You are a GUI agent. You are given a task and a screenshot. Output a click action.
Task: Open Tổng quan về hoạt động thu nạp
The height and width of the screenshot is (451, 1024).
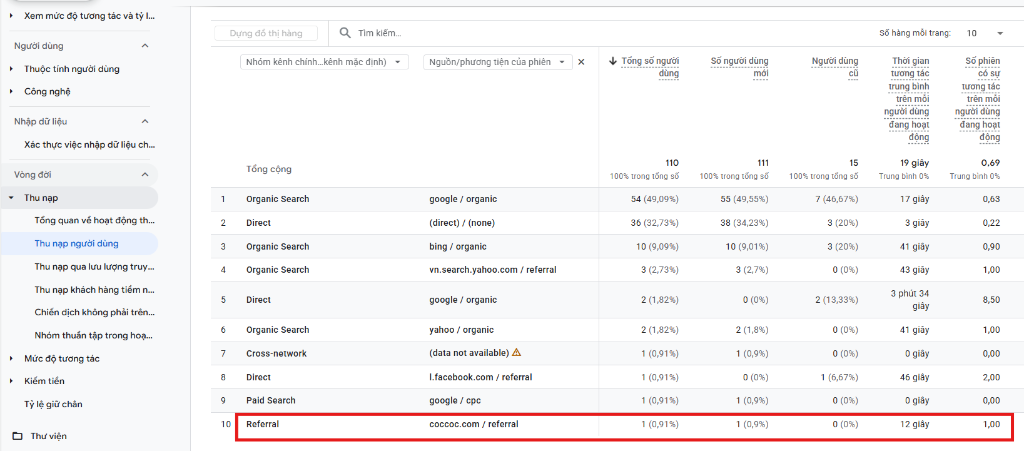point(95,221)
